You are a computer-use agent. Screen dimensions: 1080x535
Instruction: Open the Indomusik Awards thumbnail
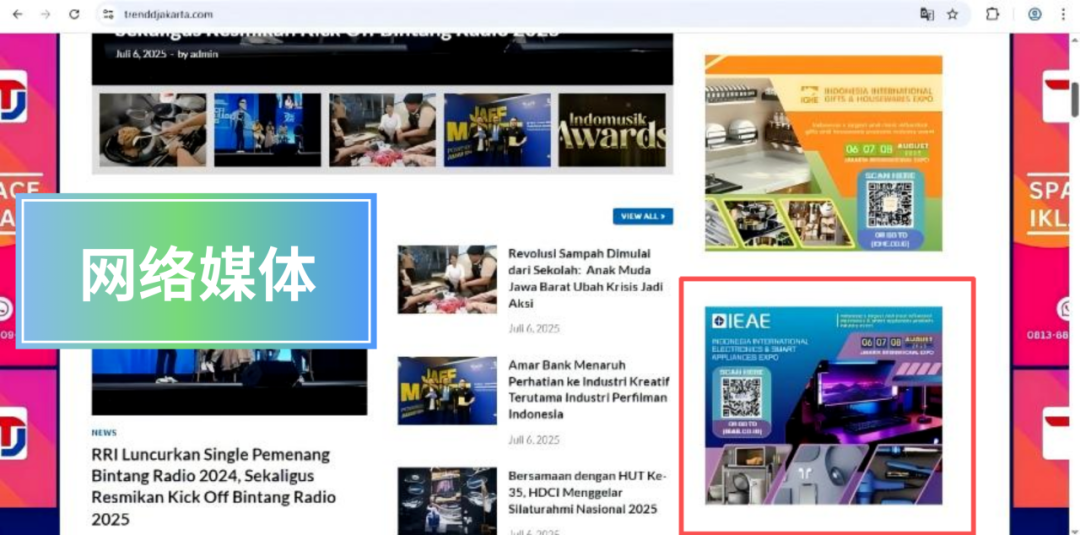coord(612,130)
